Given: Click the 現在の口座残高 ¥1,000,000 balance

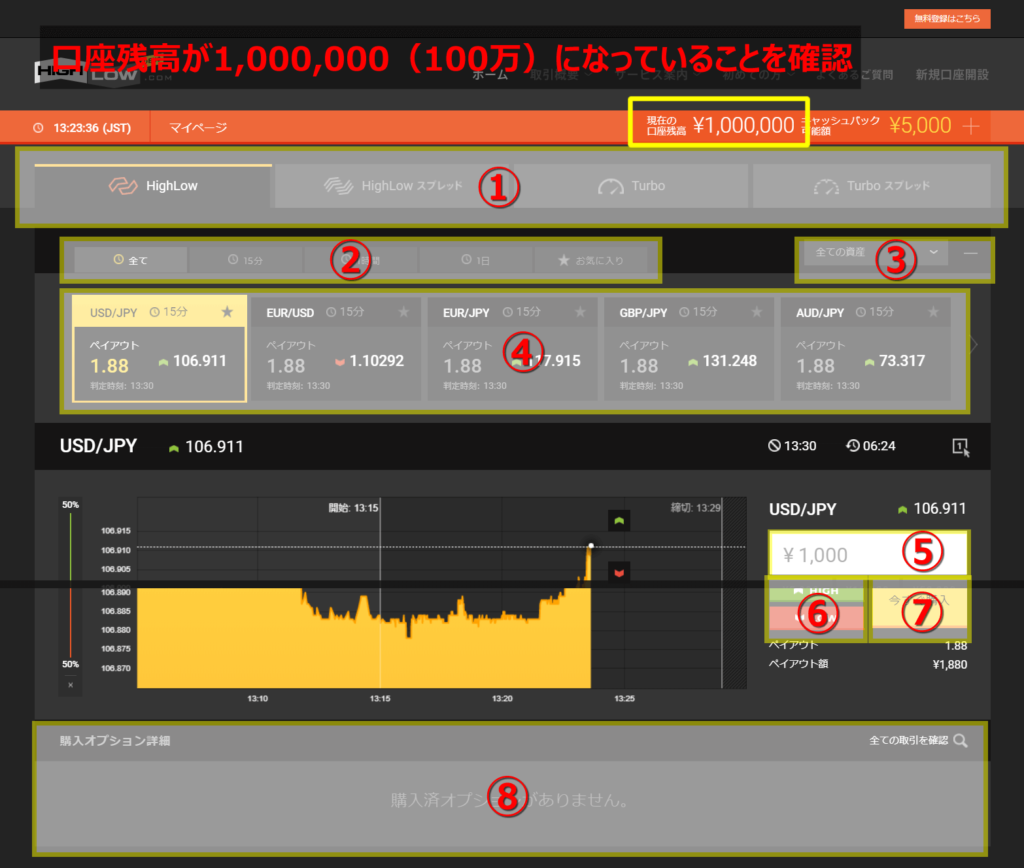Looking at the screenshot, I should [x=720, y=125].
